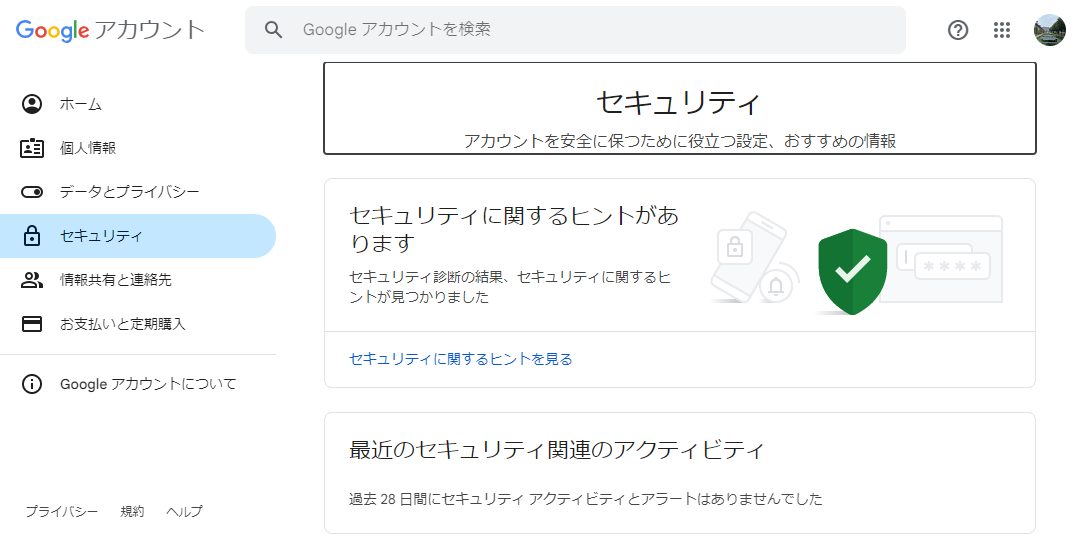The width and height of the screenshot is (1077, 547).
Task: Open the ヘルプ footer link
Action: click(x=184, y=511)
